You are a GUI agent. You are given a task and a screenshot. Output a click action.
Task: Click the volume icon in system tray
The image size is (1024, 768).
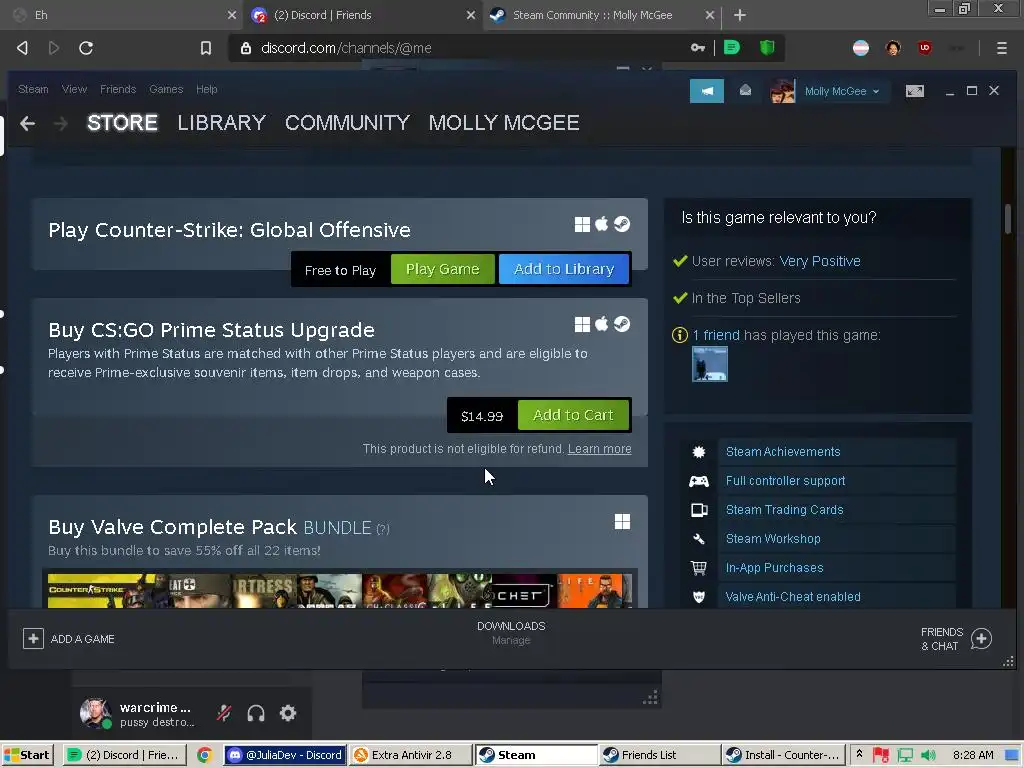click(928, 755)
